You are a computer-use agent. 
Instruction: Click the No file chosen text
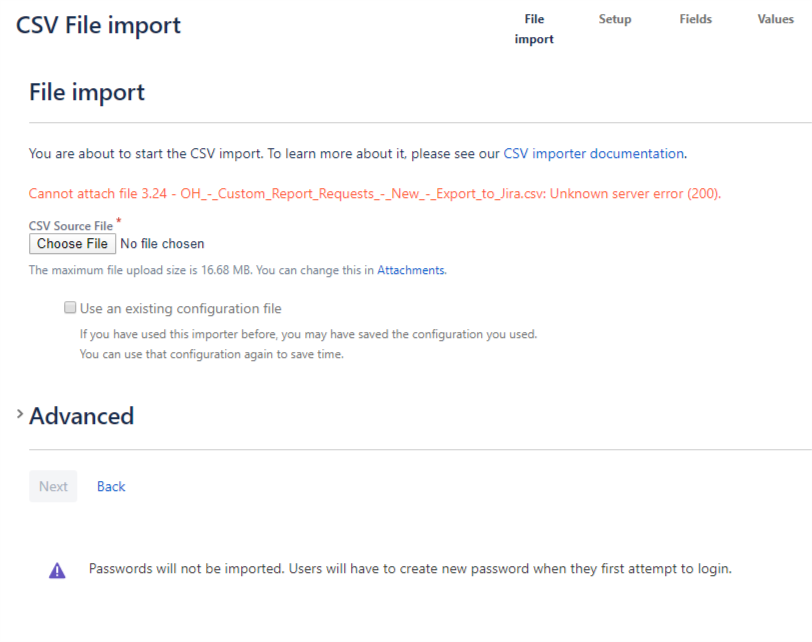click(x=162, y=244)
